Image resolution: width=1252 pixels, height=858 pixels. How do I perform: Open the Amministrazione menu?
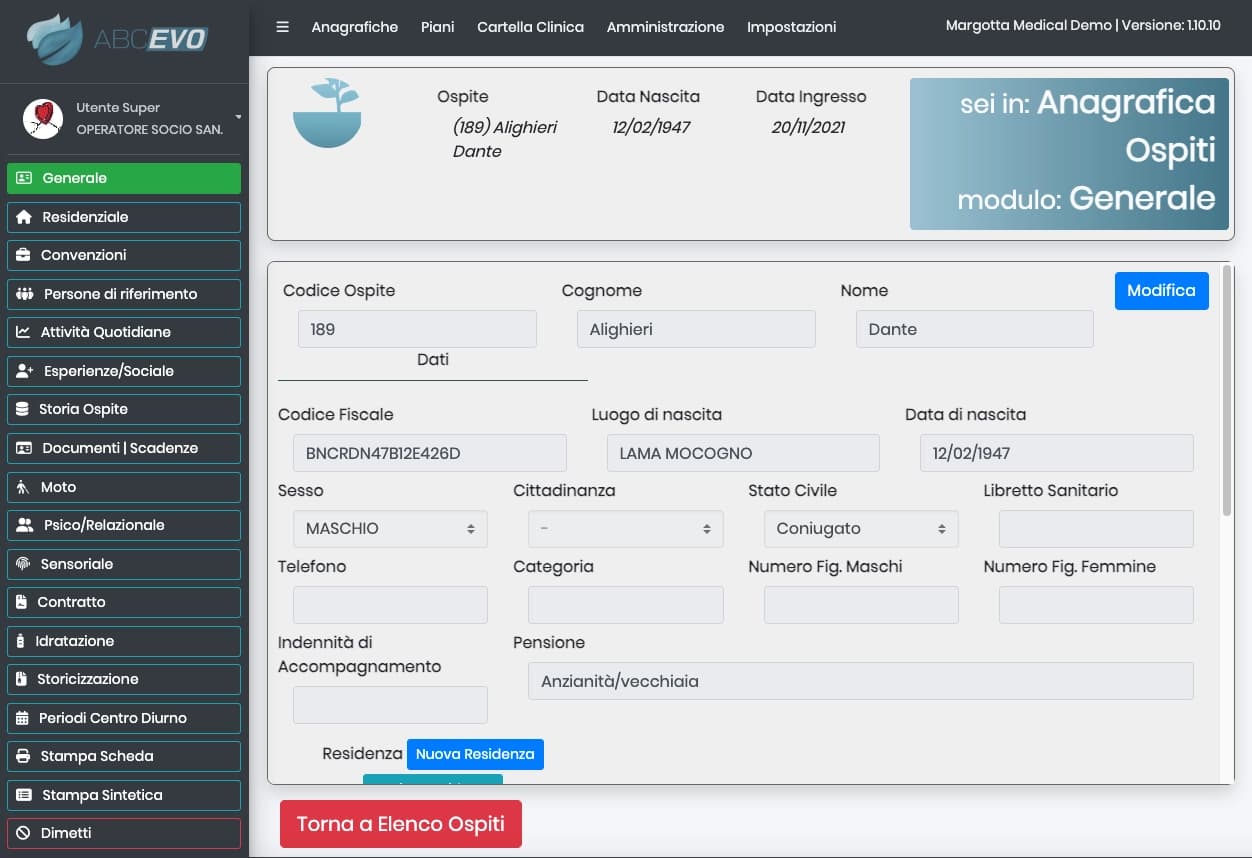pos(665,27)
